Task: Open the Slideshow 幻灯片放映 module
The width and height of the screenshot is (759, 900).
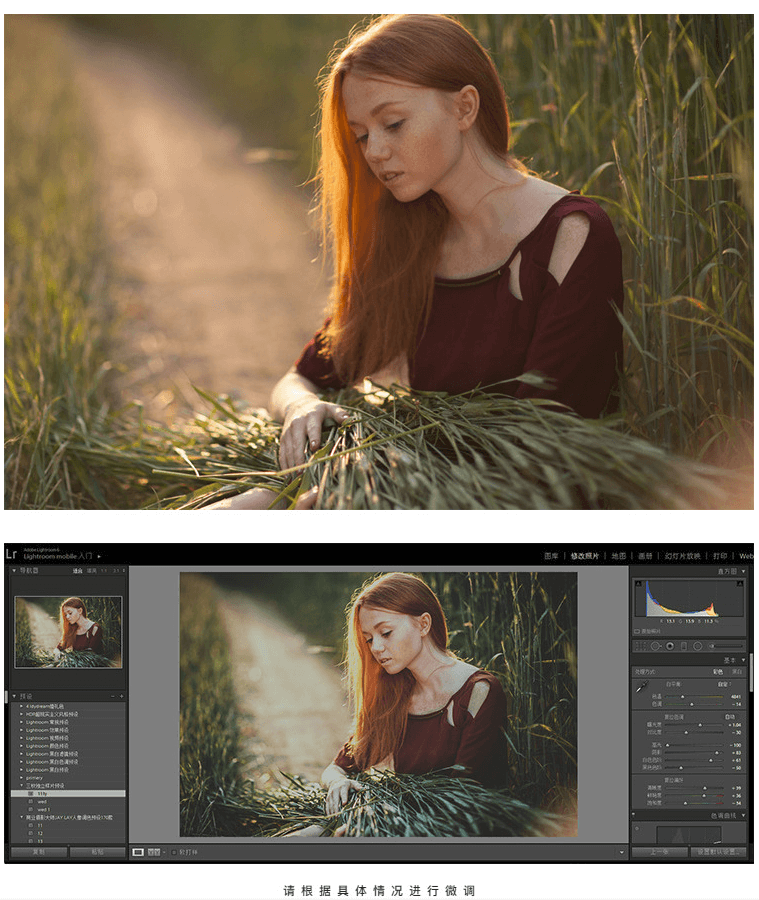Action: (683, 556)
